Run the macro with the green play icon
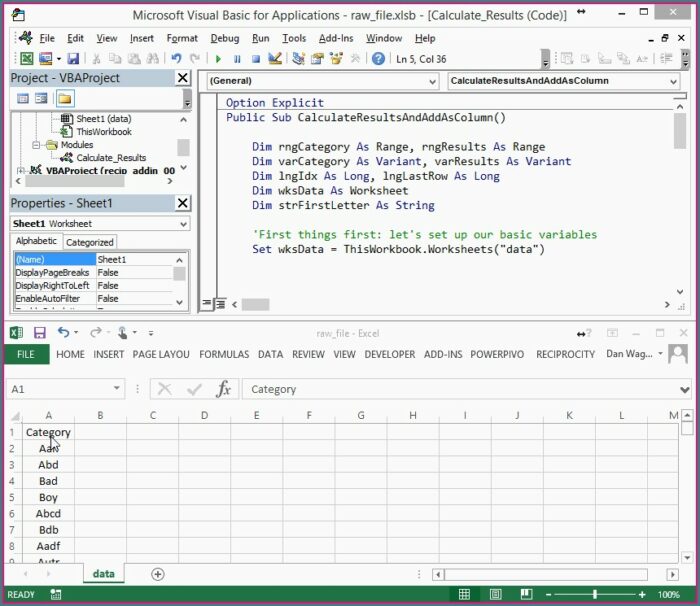700x606 pixels. 218,59
